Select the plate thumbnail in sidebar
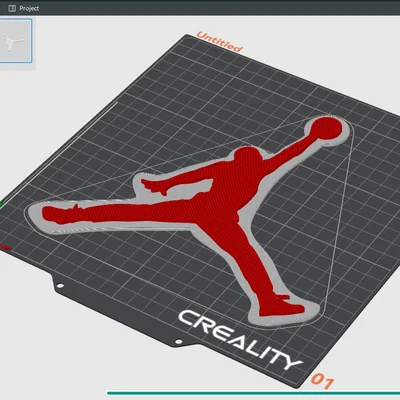The width and height of the screenshot is (400, 400). coord(15,41)
